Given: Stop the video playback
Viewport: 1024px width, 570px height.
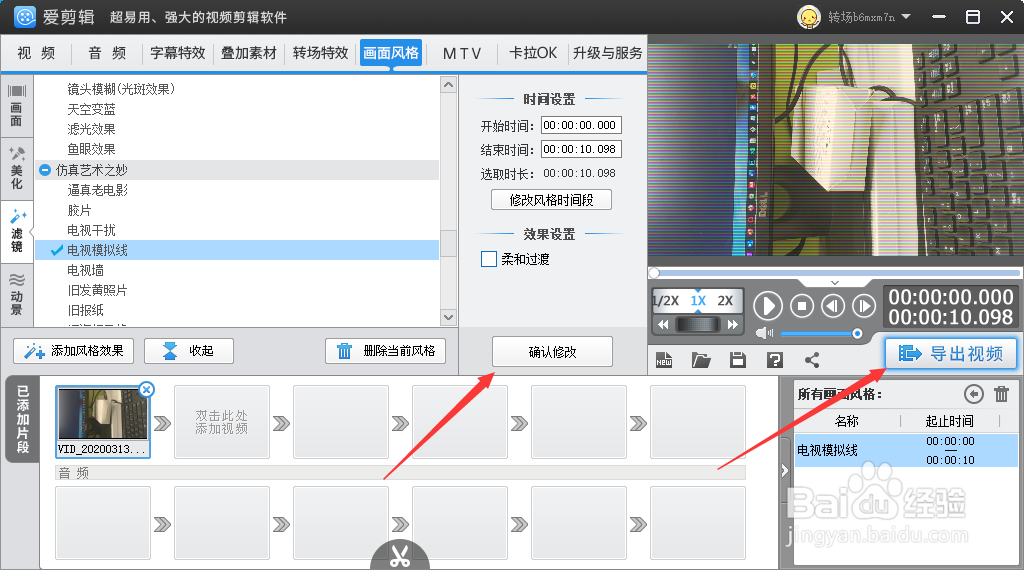Looking at the screenshot, I should (x=802, y=306).
